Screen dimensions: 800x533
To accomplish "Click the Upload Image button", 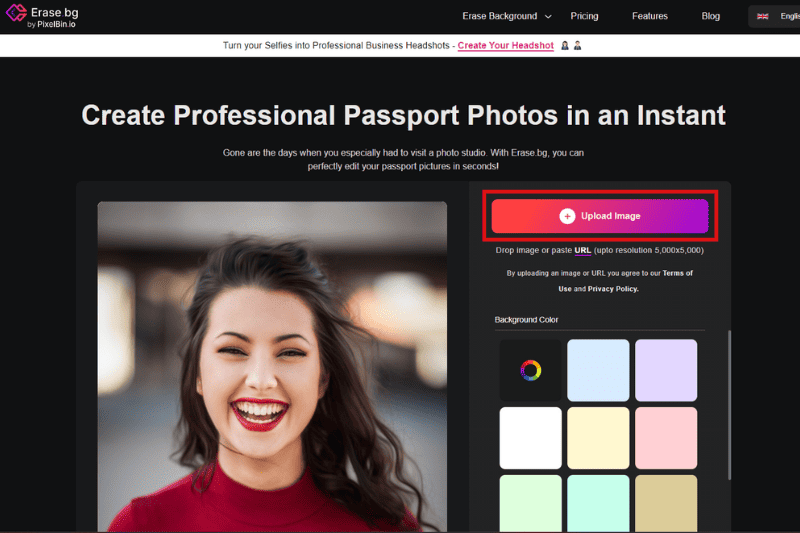I will pyautogui.click(x=600, y=216).
